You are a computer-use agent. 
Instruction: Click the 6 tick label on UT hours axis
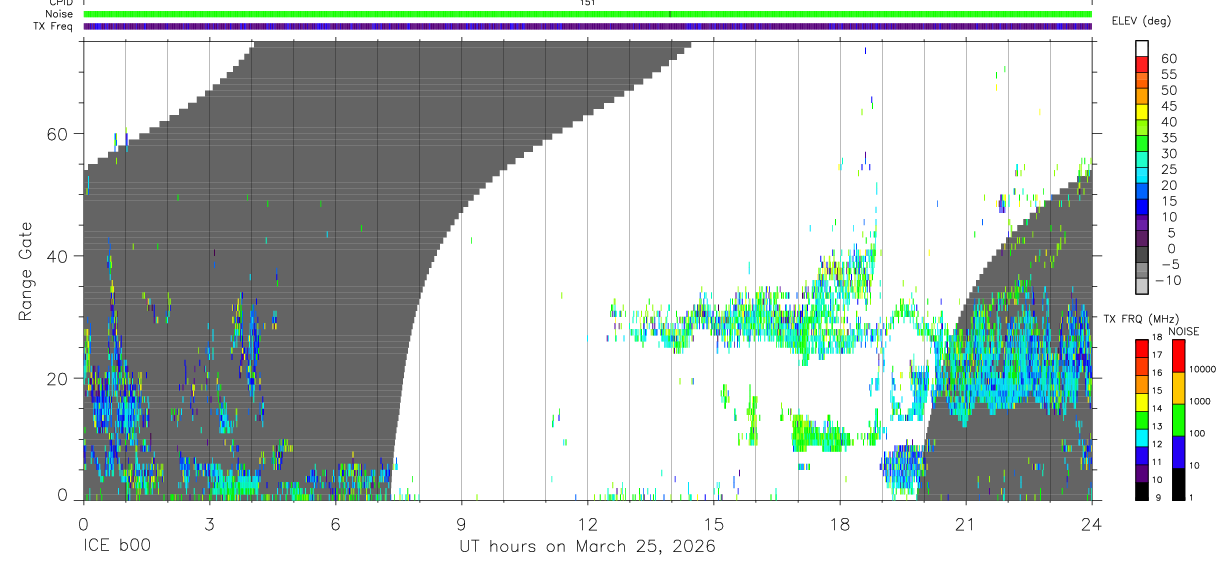coord(335,523)
